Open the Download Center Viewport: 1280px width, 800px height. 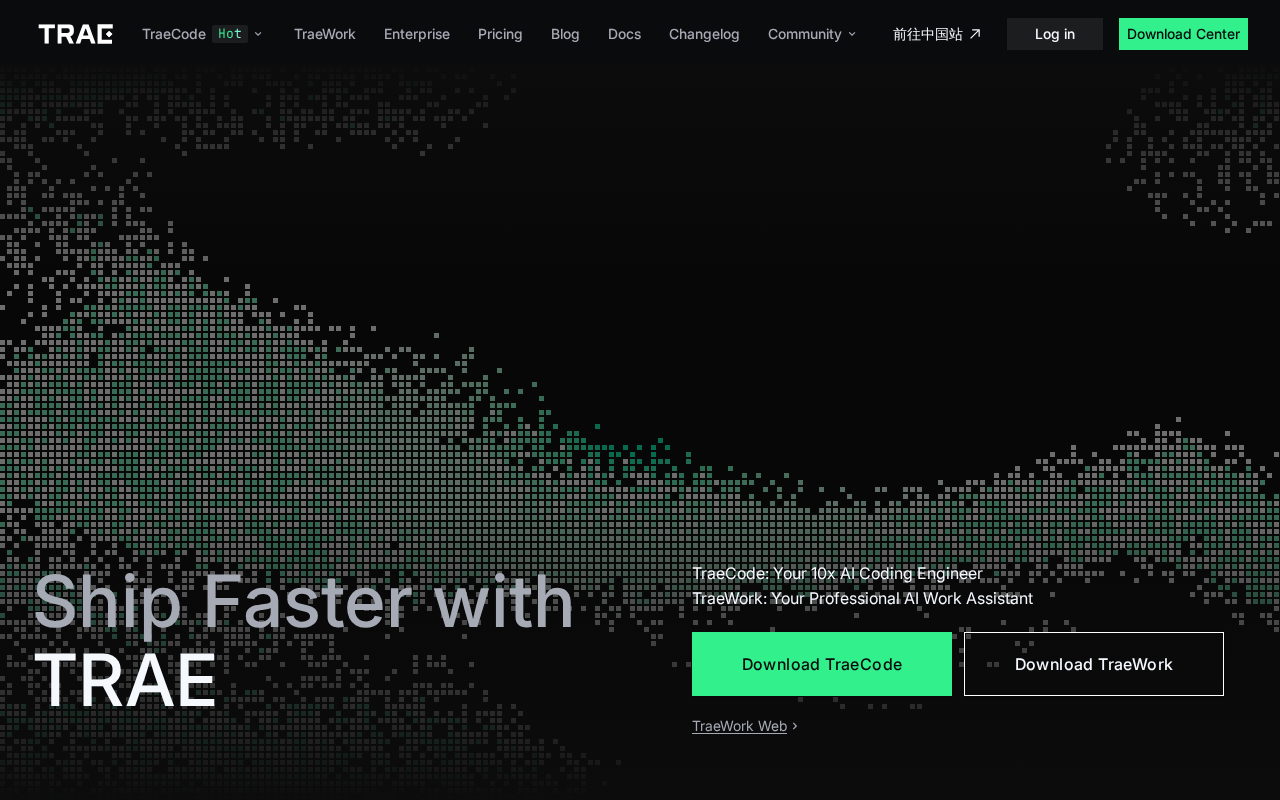pyautogui.click(x=1183, y=34)
